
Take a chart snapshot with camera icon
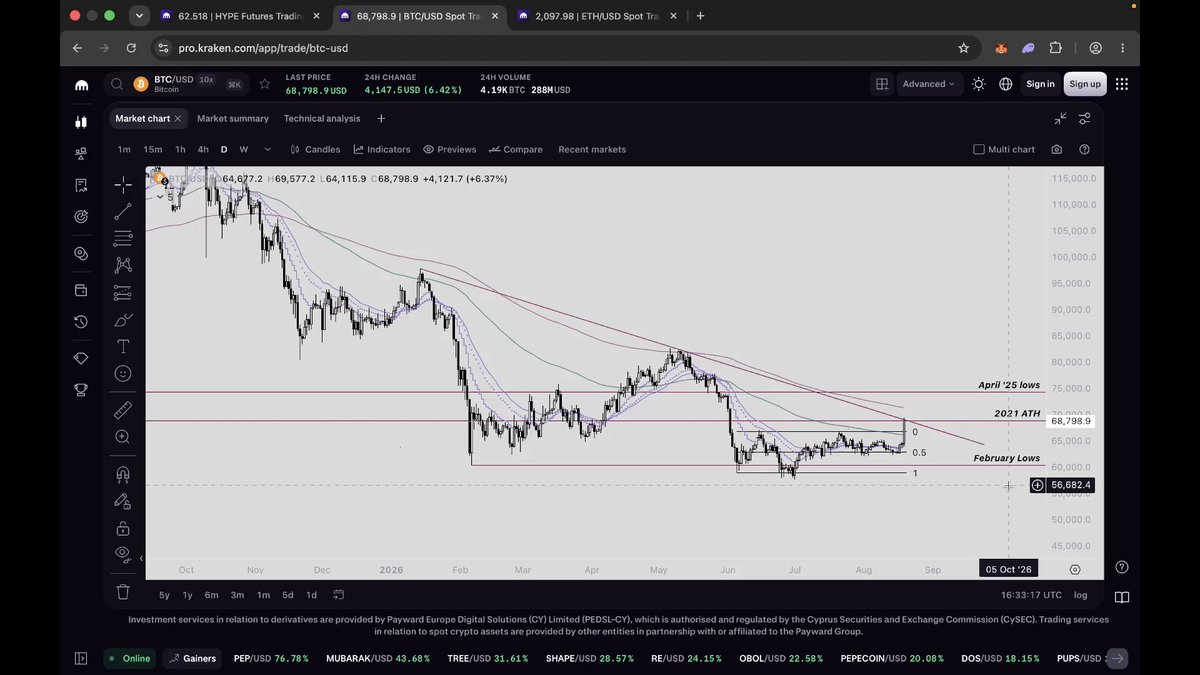point(1057,150)
